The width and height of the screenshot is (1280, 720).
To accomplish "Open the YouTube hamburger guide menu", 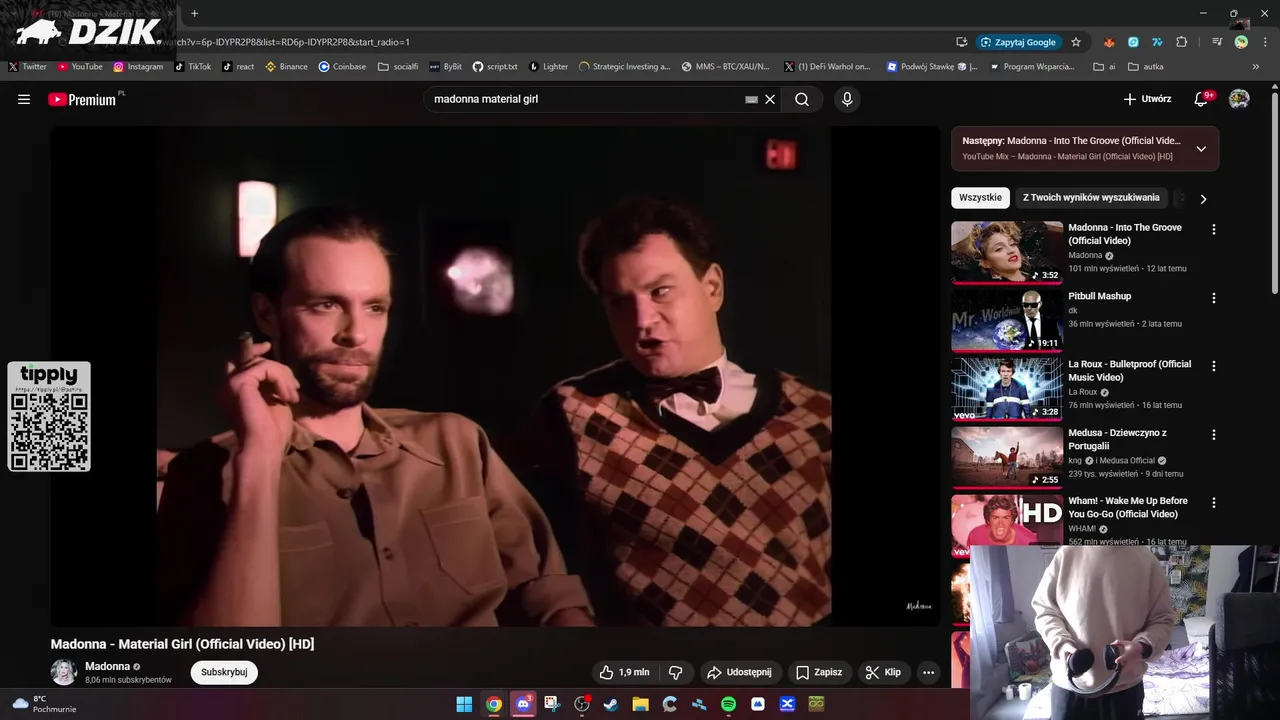I will (24, 99).
